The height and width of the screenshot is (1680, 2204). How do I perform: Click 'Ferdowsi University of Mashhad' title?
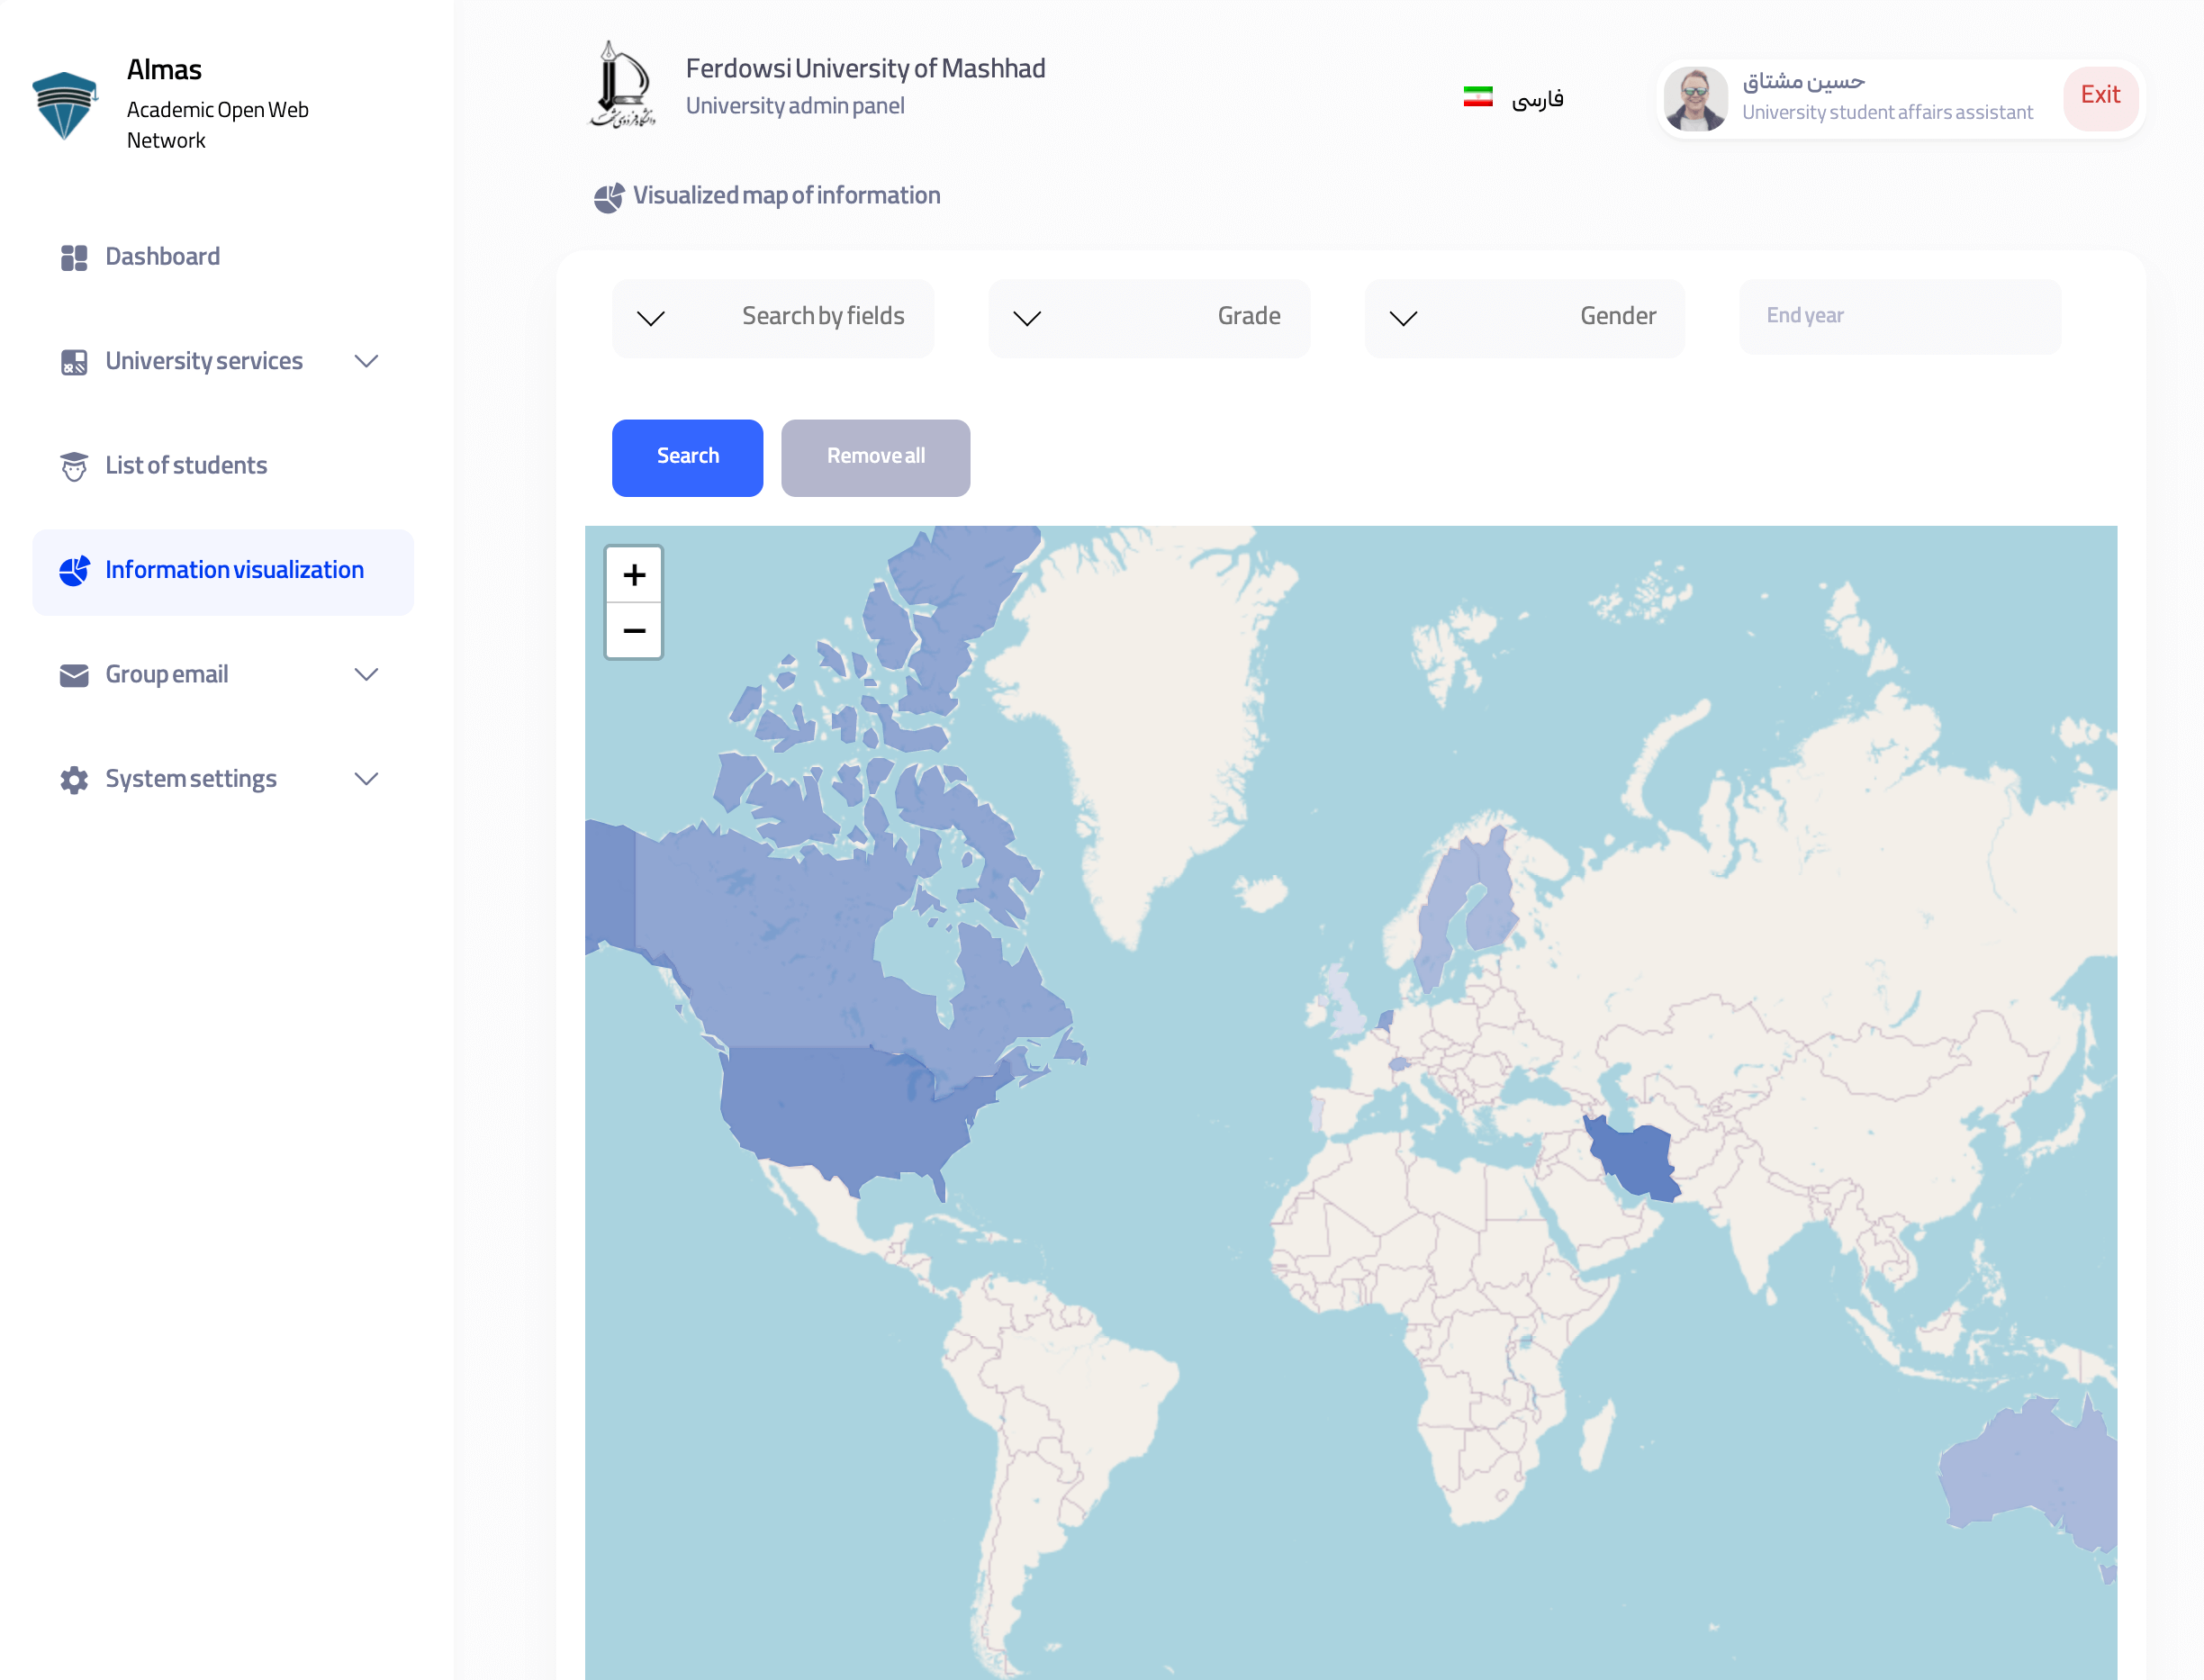click(866, 68)
